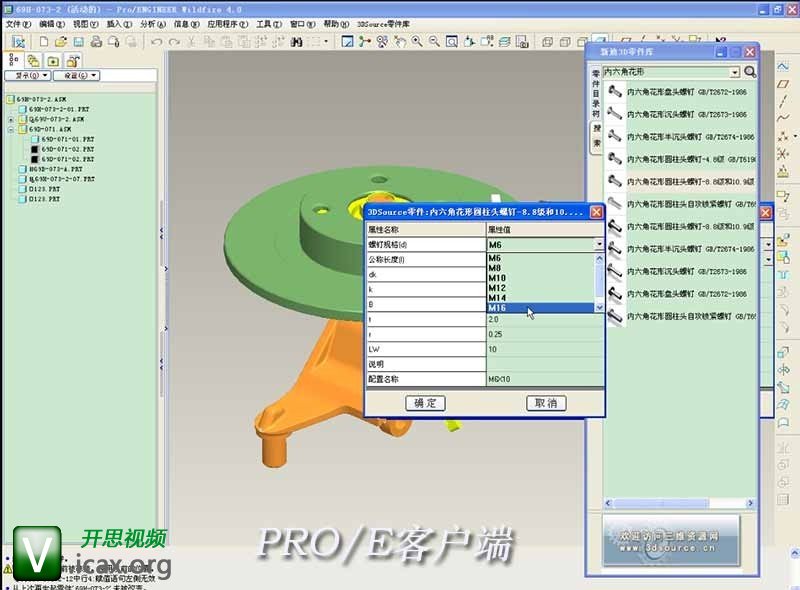
Task: Click the library scroll right arrow
Action: click(750, 503)
